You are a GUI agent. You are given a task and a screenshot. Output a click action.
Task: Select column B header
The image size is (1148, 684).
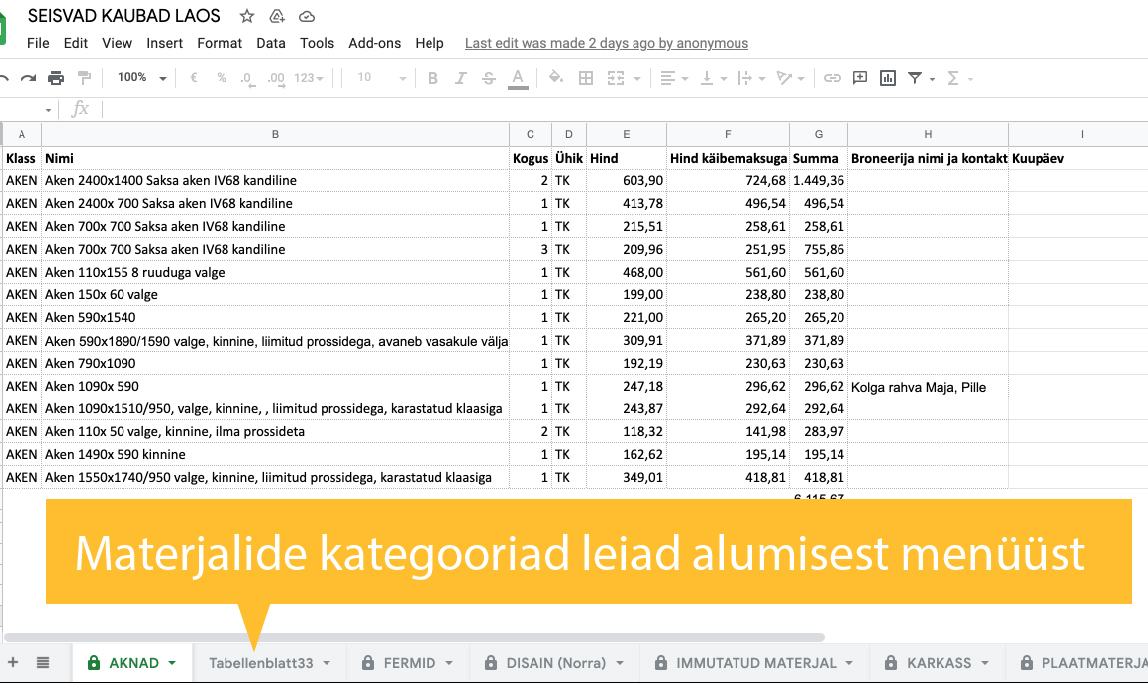[275, 134]
